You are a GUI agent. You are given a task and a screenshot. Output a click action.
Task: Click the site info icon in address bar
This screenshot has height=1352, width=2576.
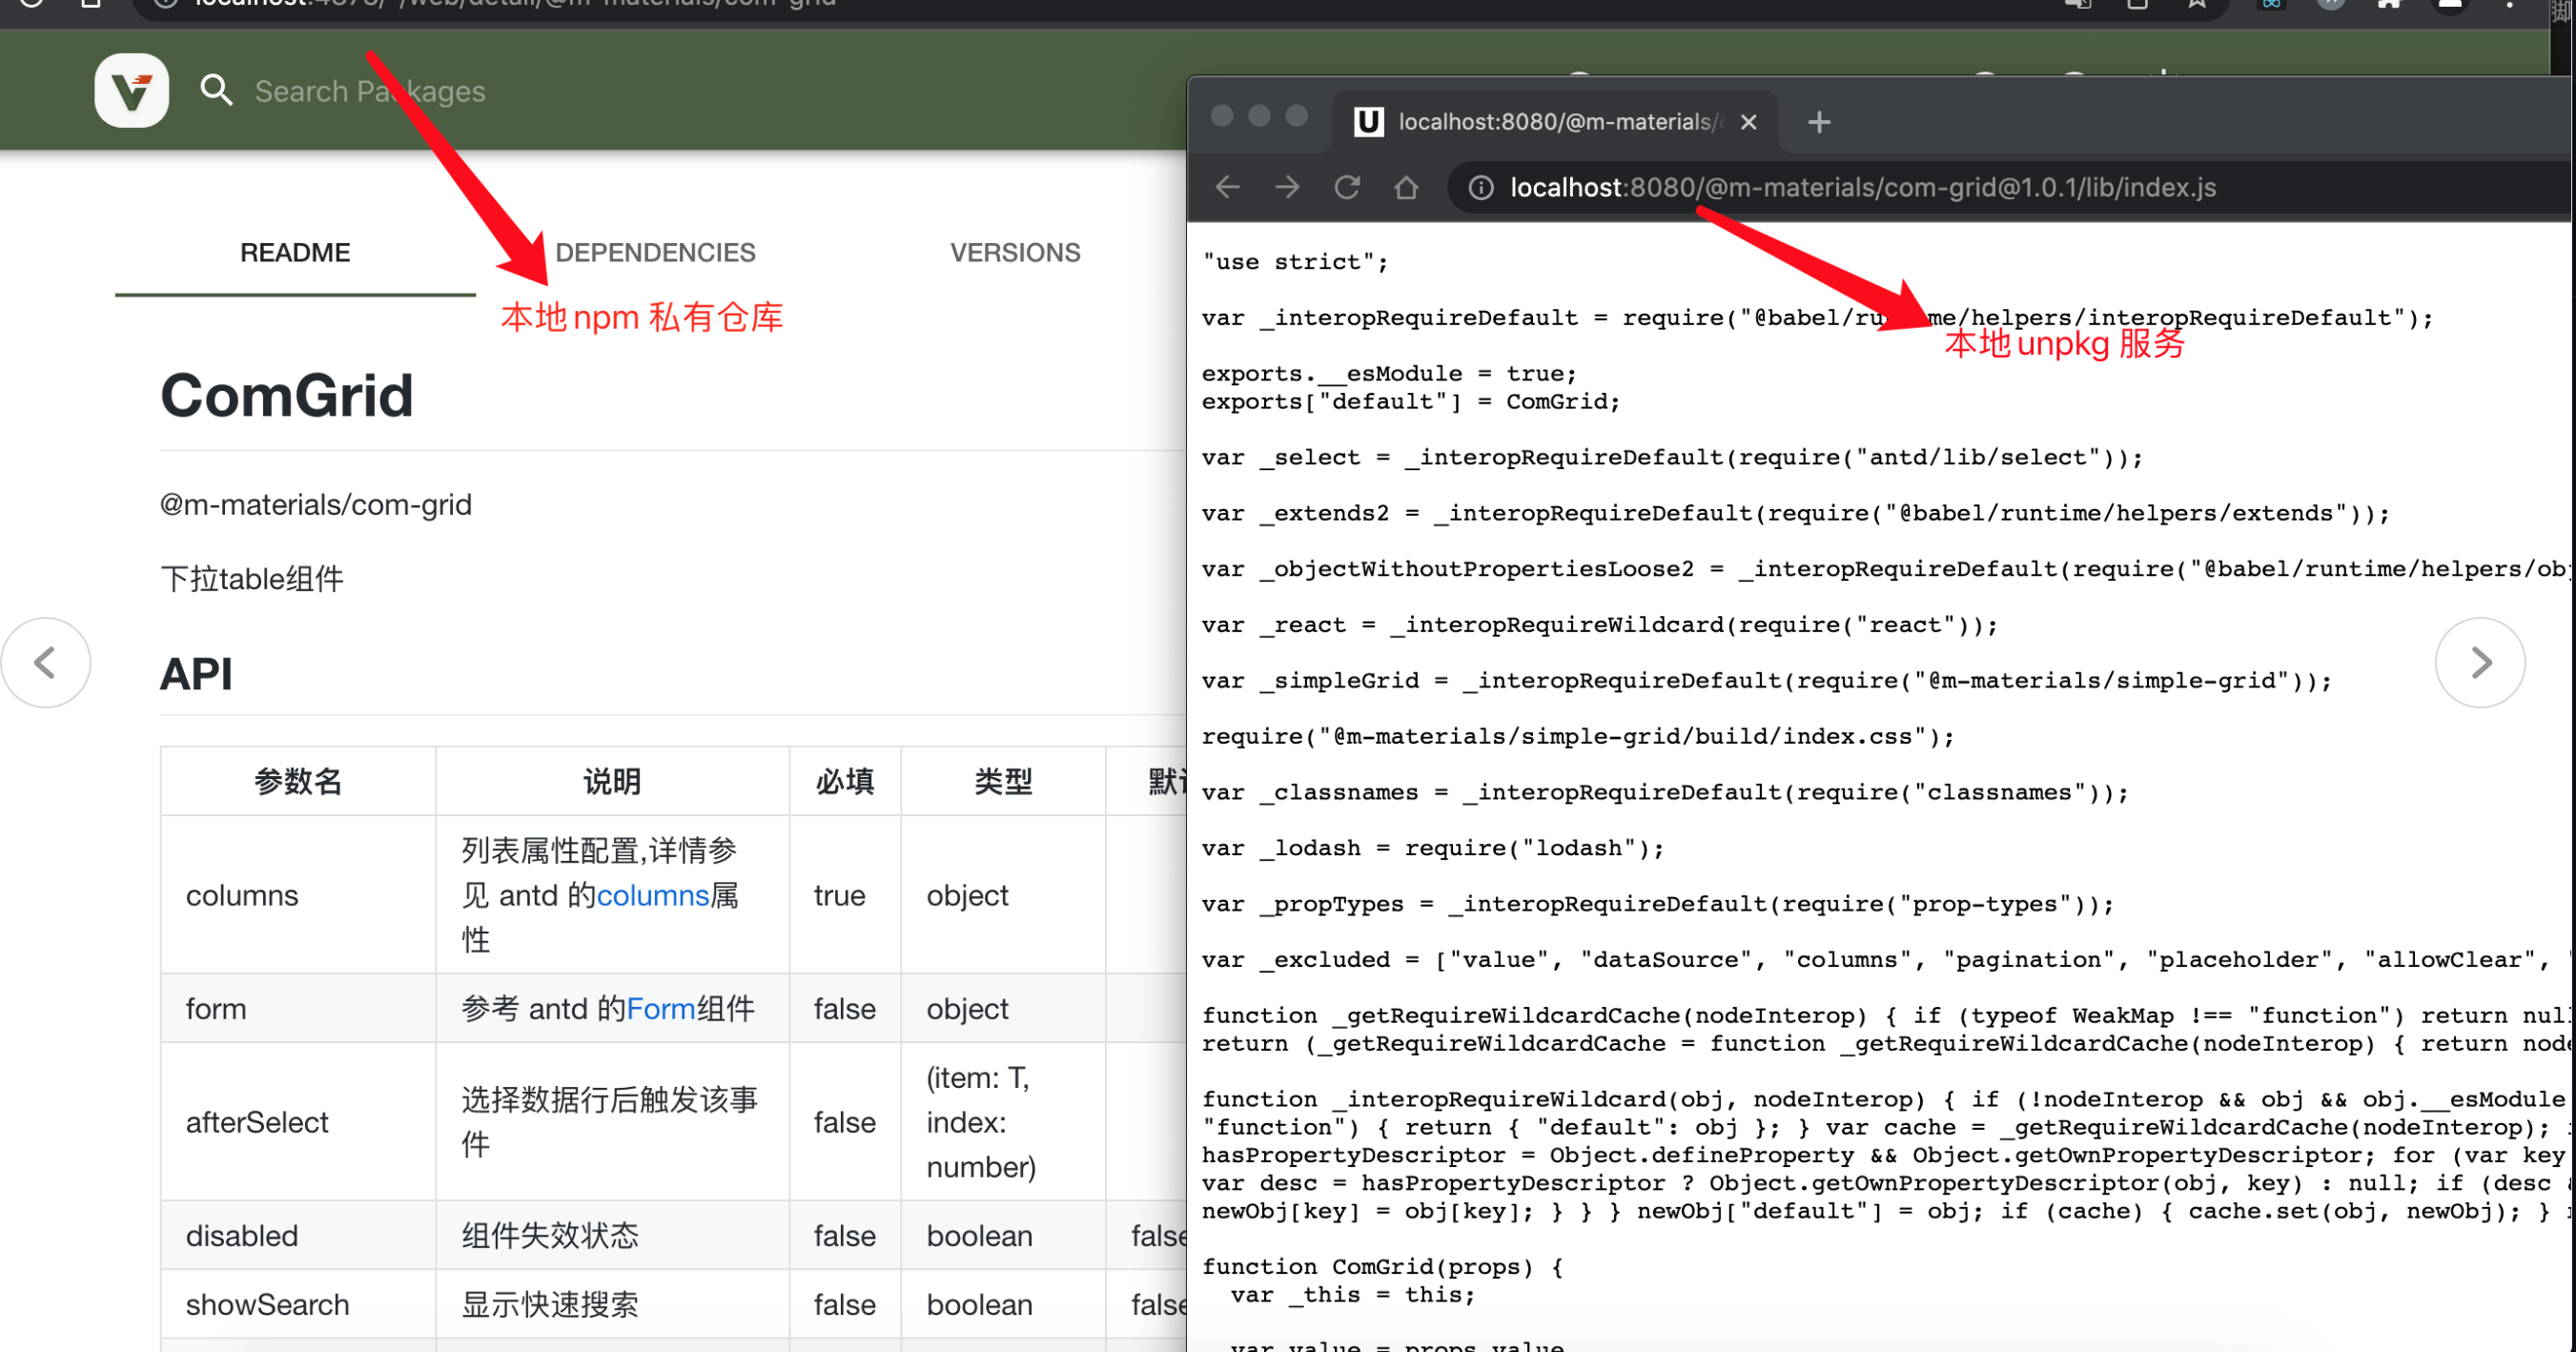click(1481, 187)
